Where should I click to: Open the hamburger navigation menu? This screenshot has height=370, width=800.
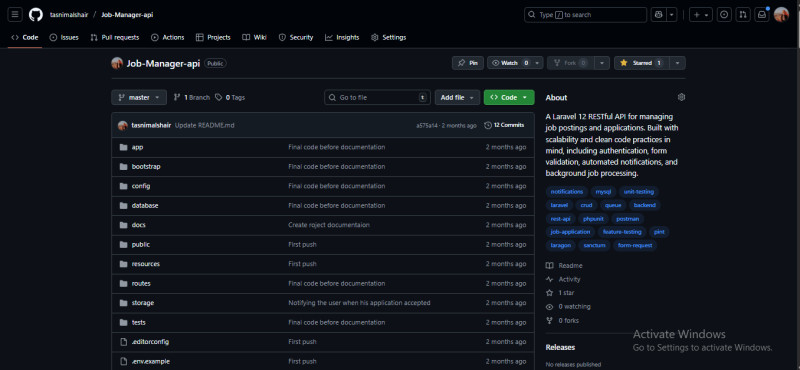tap(15, 15)
